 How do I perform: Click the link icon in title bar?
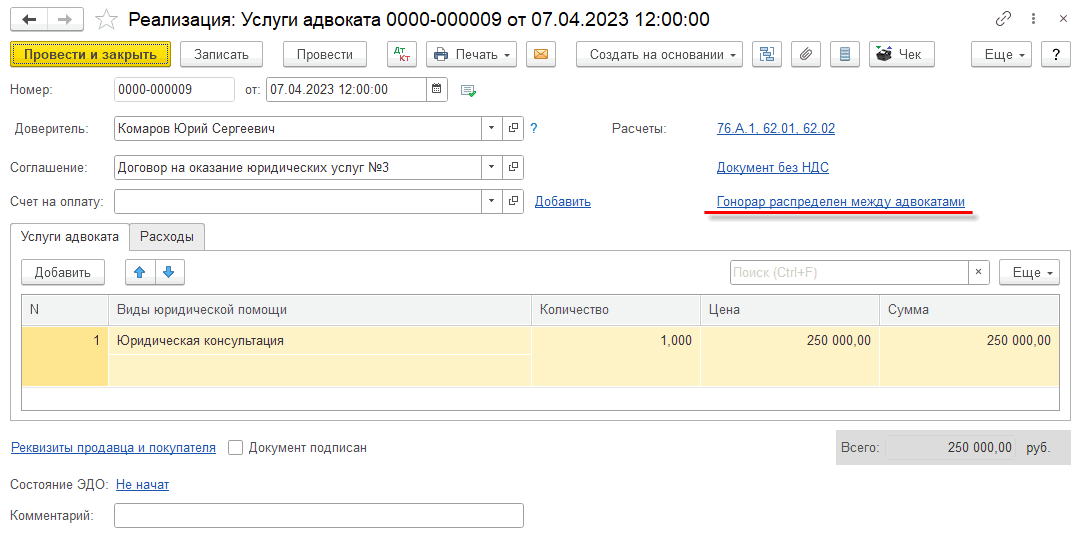coord(1003,19)
